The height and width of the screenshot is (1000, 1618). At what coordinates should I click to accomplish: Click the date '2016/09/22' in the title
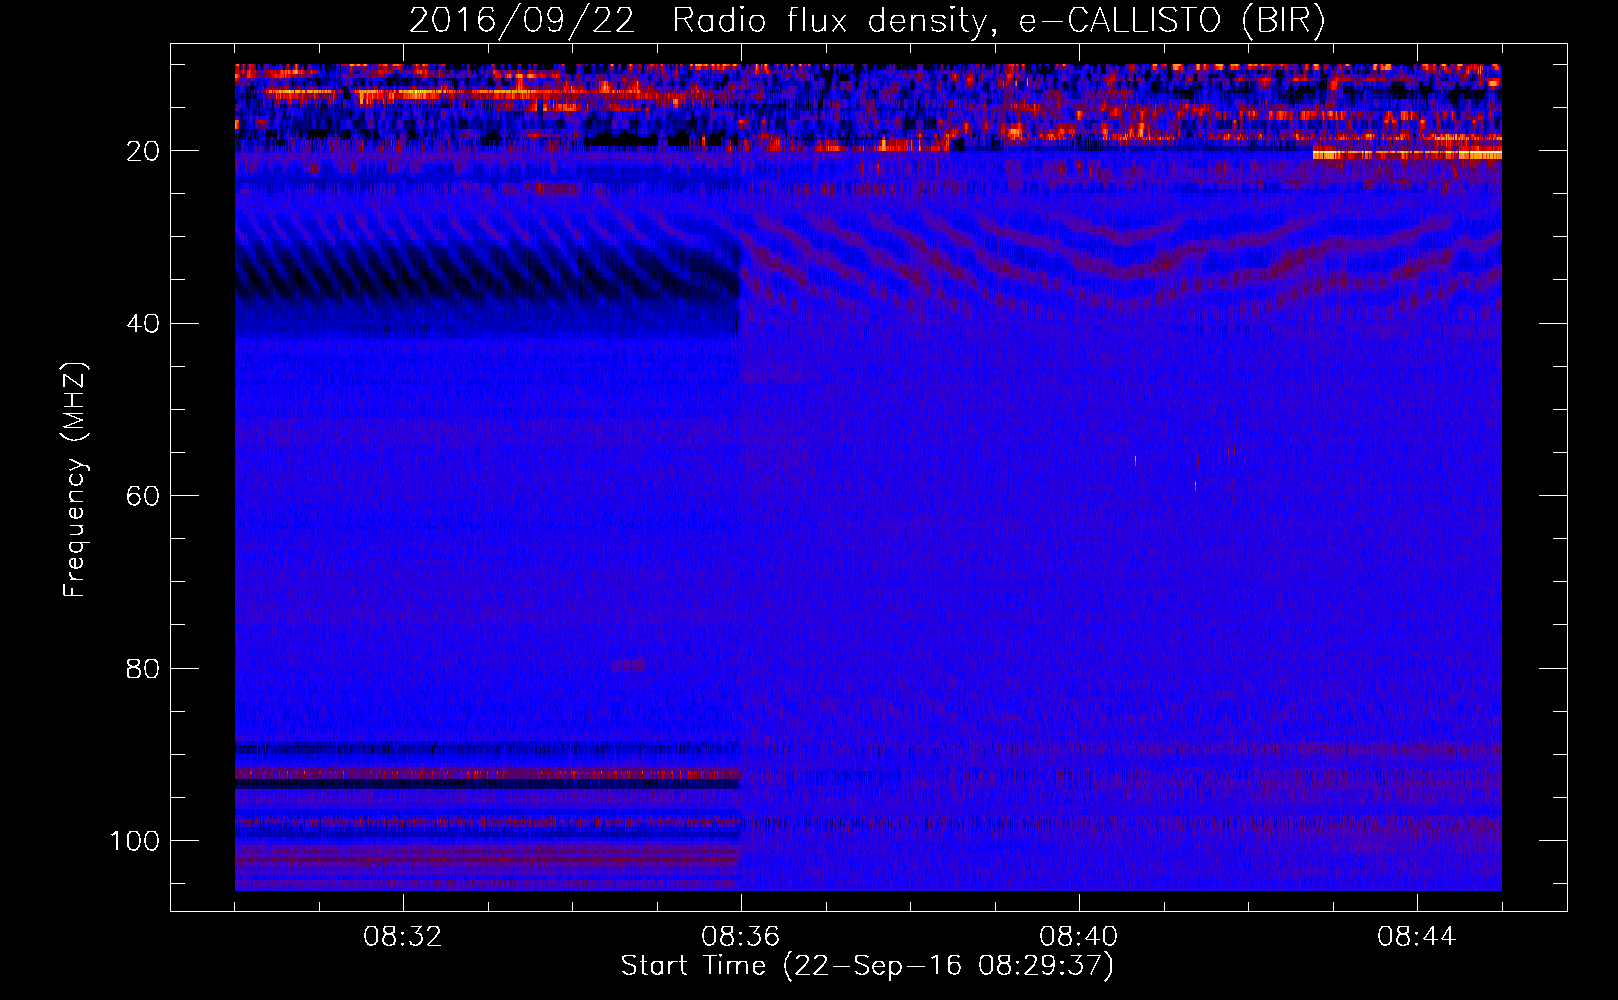(x=521, y=21)
